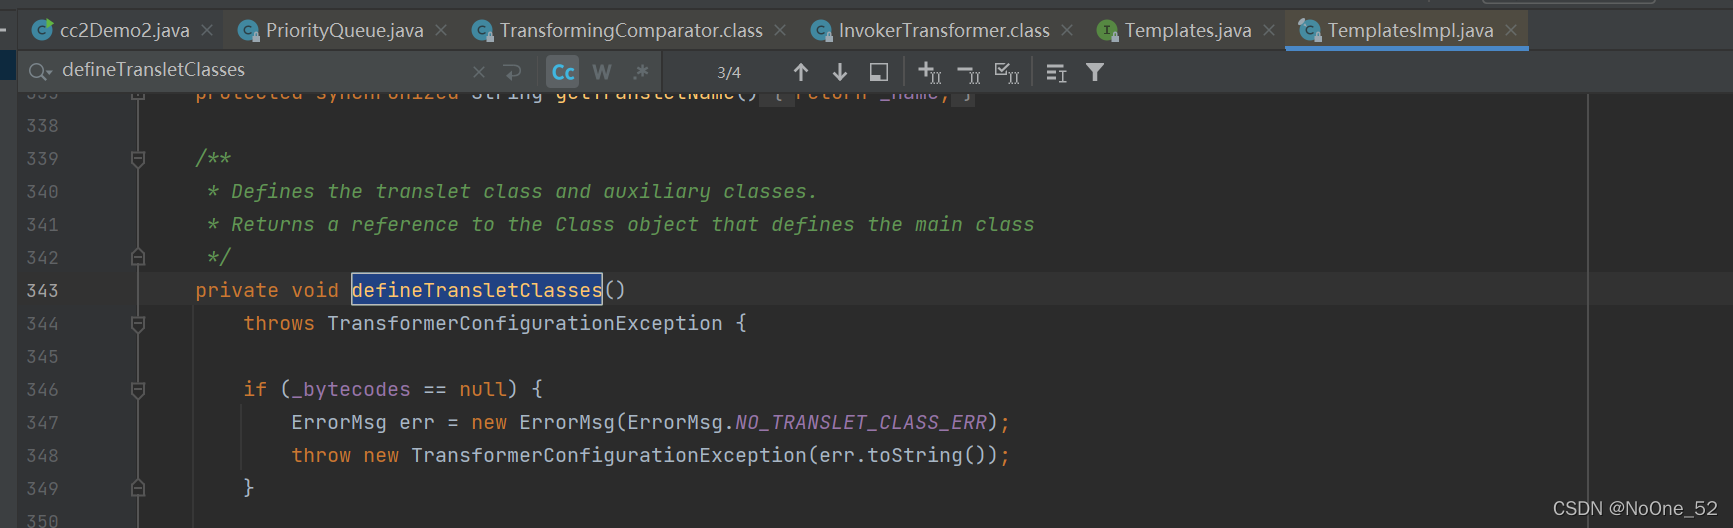Click the cc2Demo2.java class file icon
The image size is (1733, 528).
pyautogui.click(x=42, y=30)
